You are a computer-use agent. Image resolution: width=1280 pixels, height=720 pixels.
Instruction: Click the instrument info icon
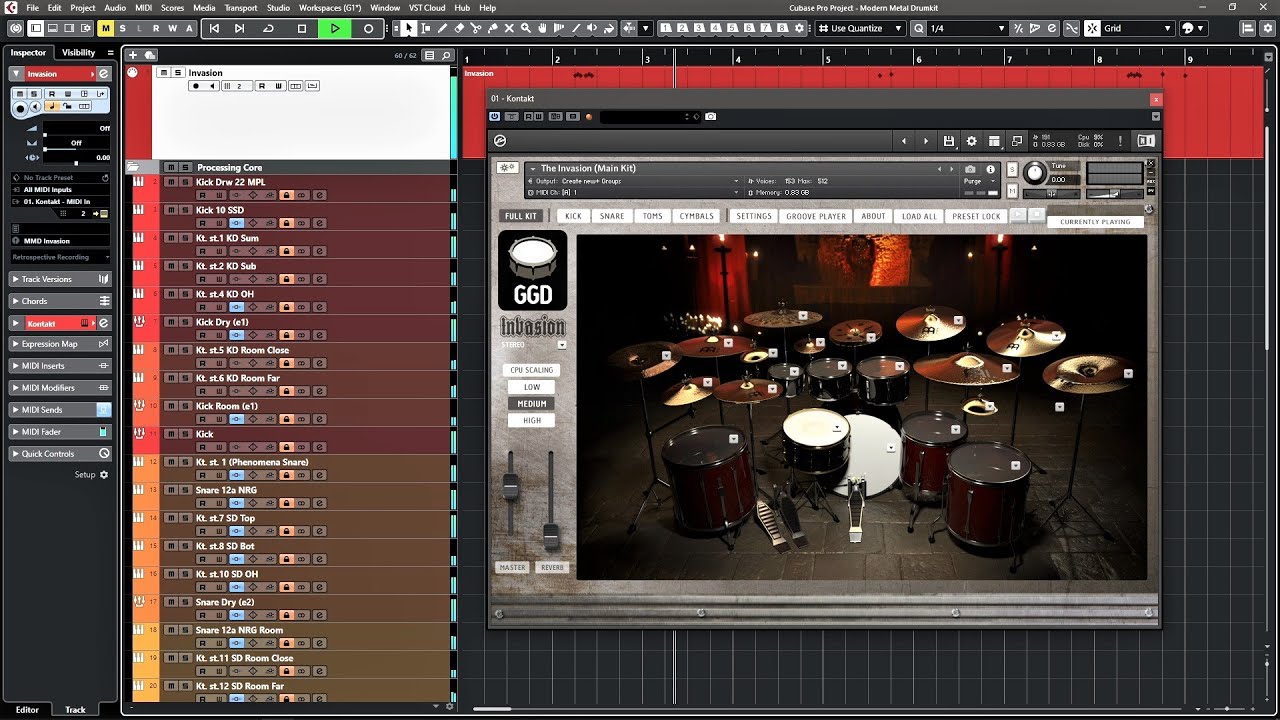click(991, 169)
